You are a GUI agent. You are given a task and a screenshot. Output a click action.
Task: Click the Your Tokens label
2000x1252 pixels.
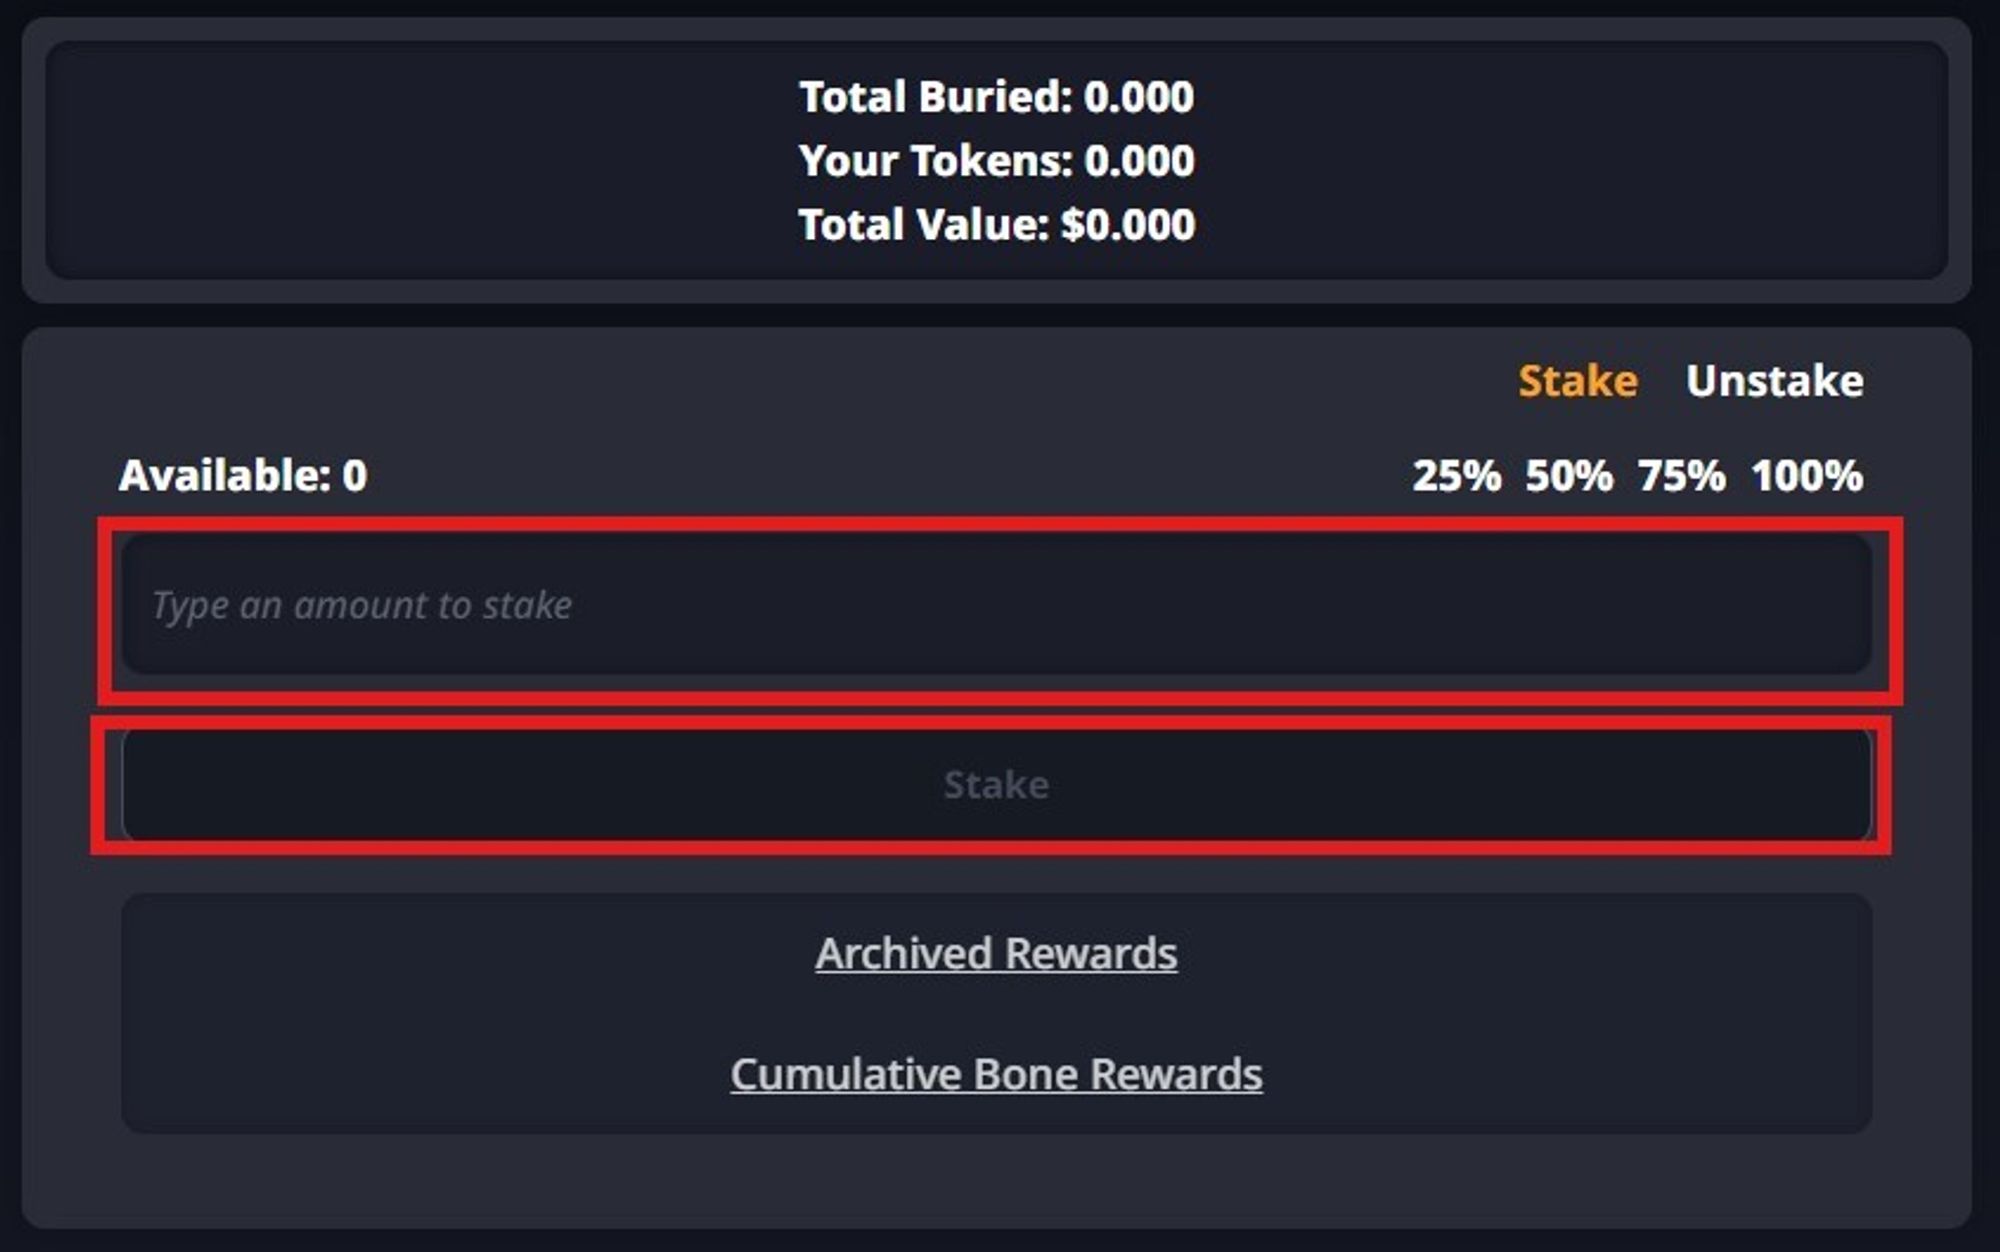click(x=935, y=161)
